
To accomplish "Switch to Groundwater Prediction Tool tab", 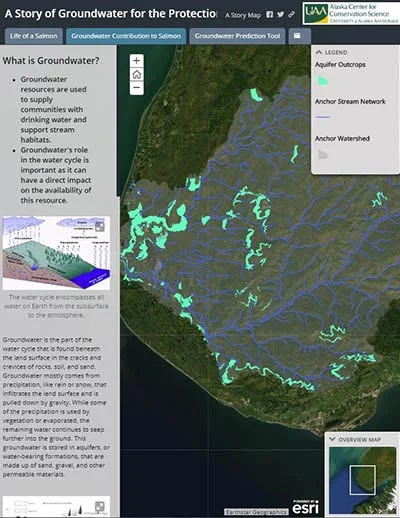I will (237, 36).
